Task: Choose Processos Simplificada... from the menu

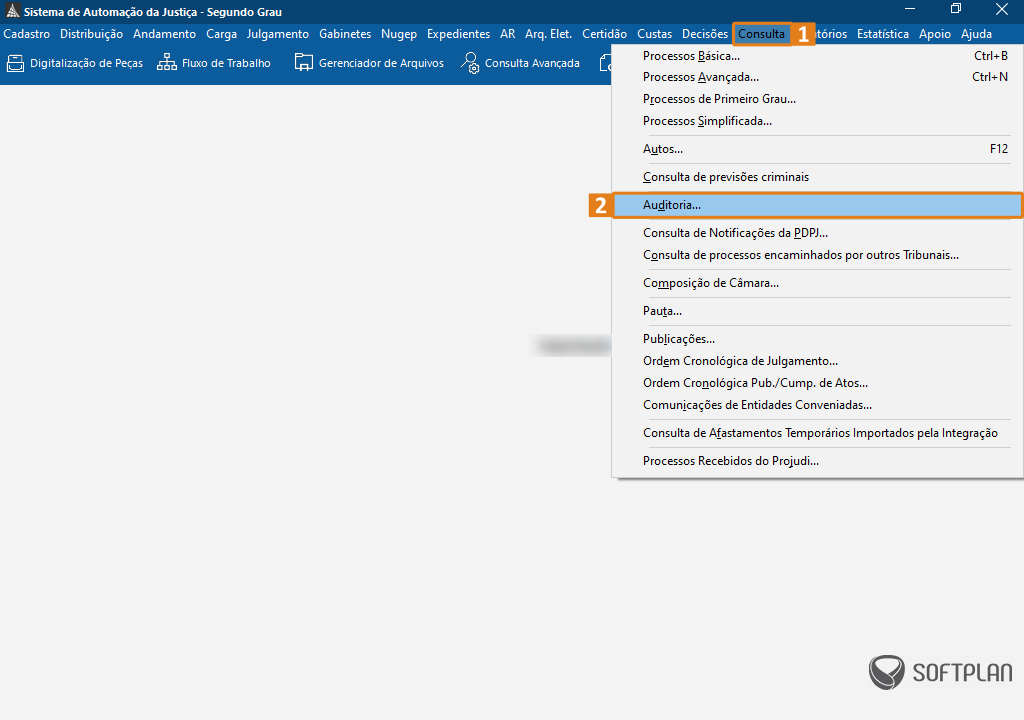Action: pyautogui.click(x=817, y=121)
